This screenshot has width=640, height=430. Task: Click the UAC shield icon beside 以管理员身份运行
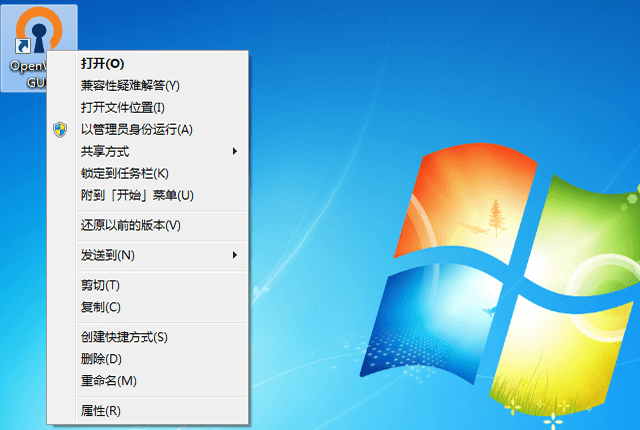[60, 130]
